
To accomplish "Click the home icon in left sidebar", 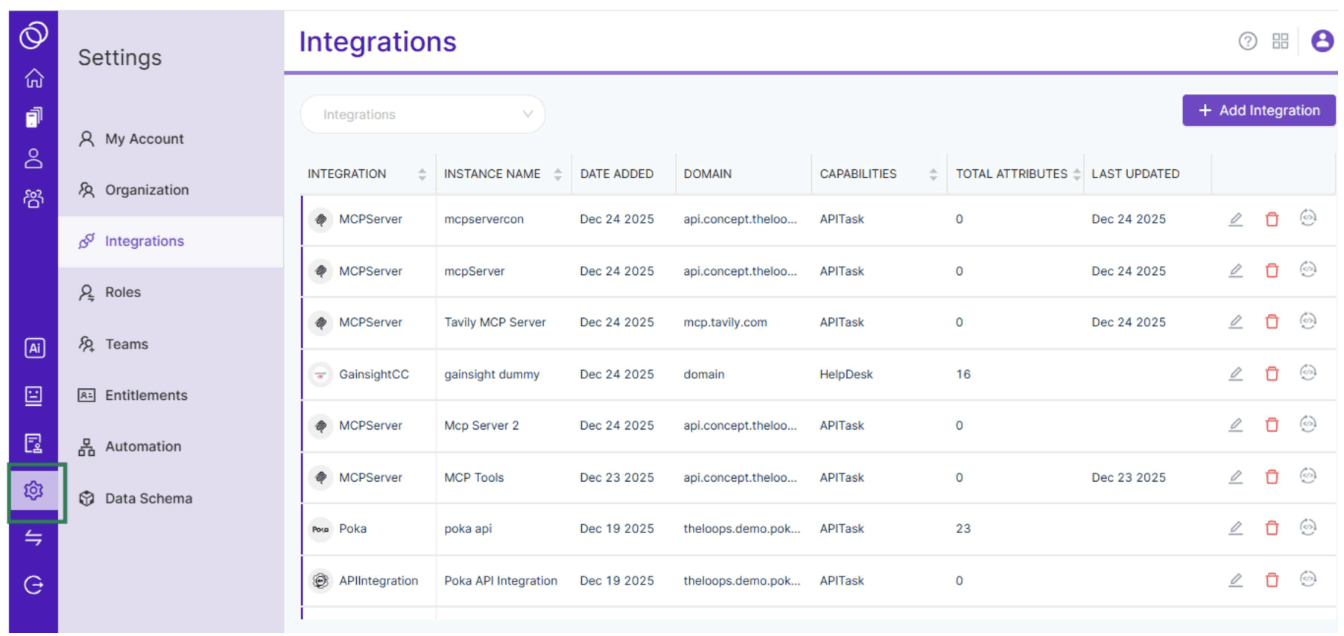I will pyautogui.click(x=34, y=78).
